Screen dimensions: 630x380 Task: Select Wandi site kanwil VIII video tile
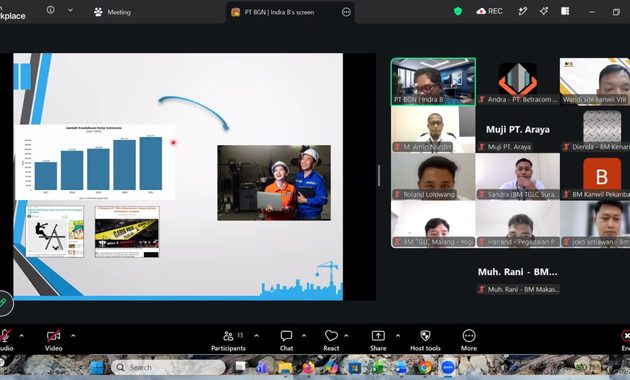coord(595,82)
